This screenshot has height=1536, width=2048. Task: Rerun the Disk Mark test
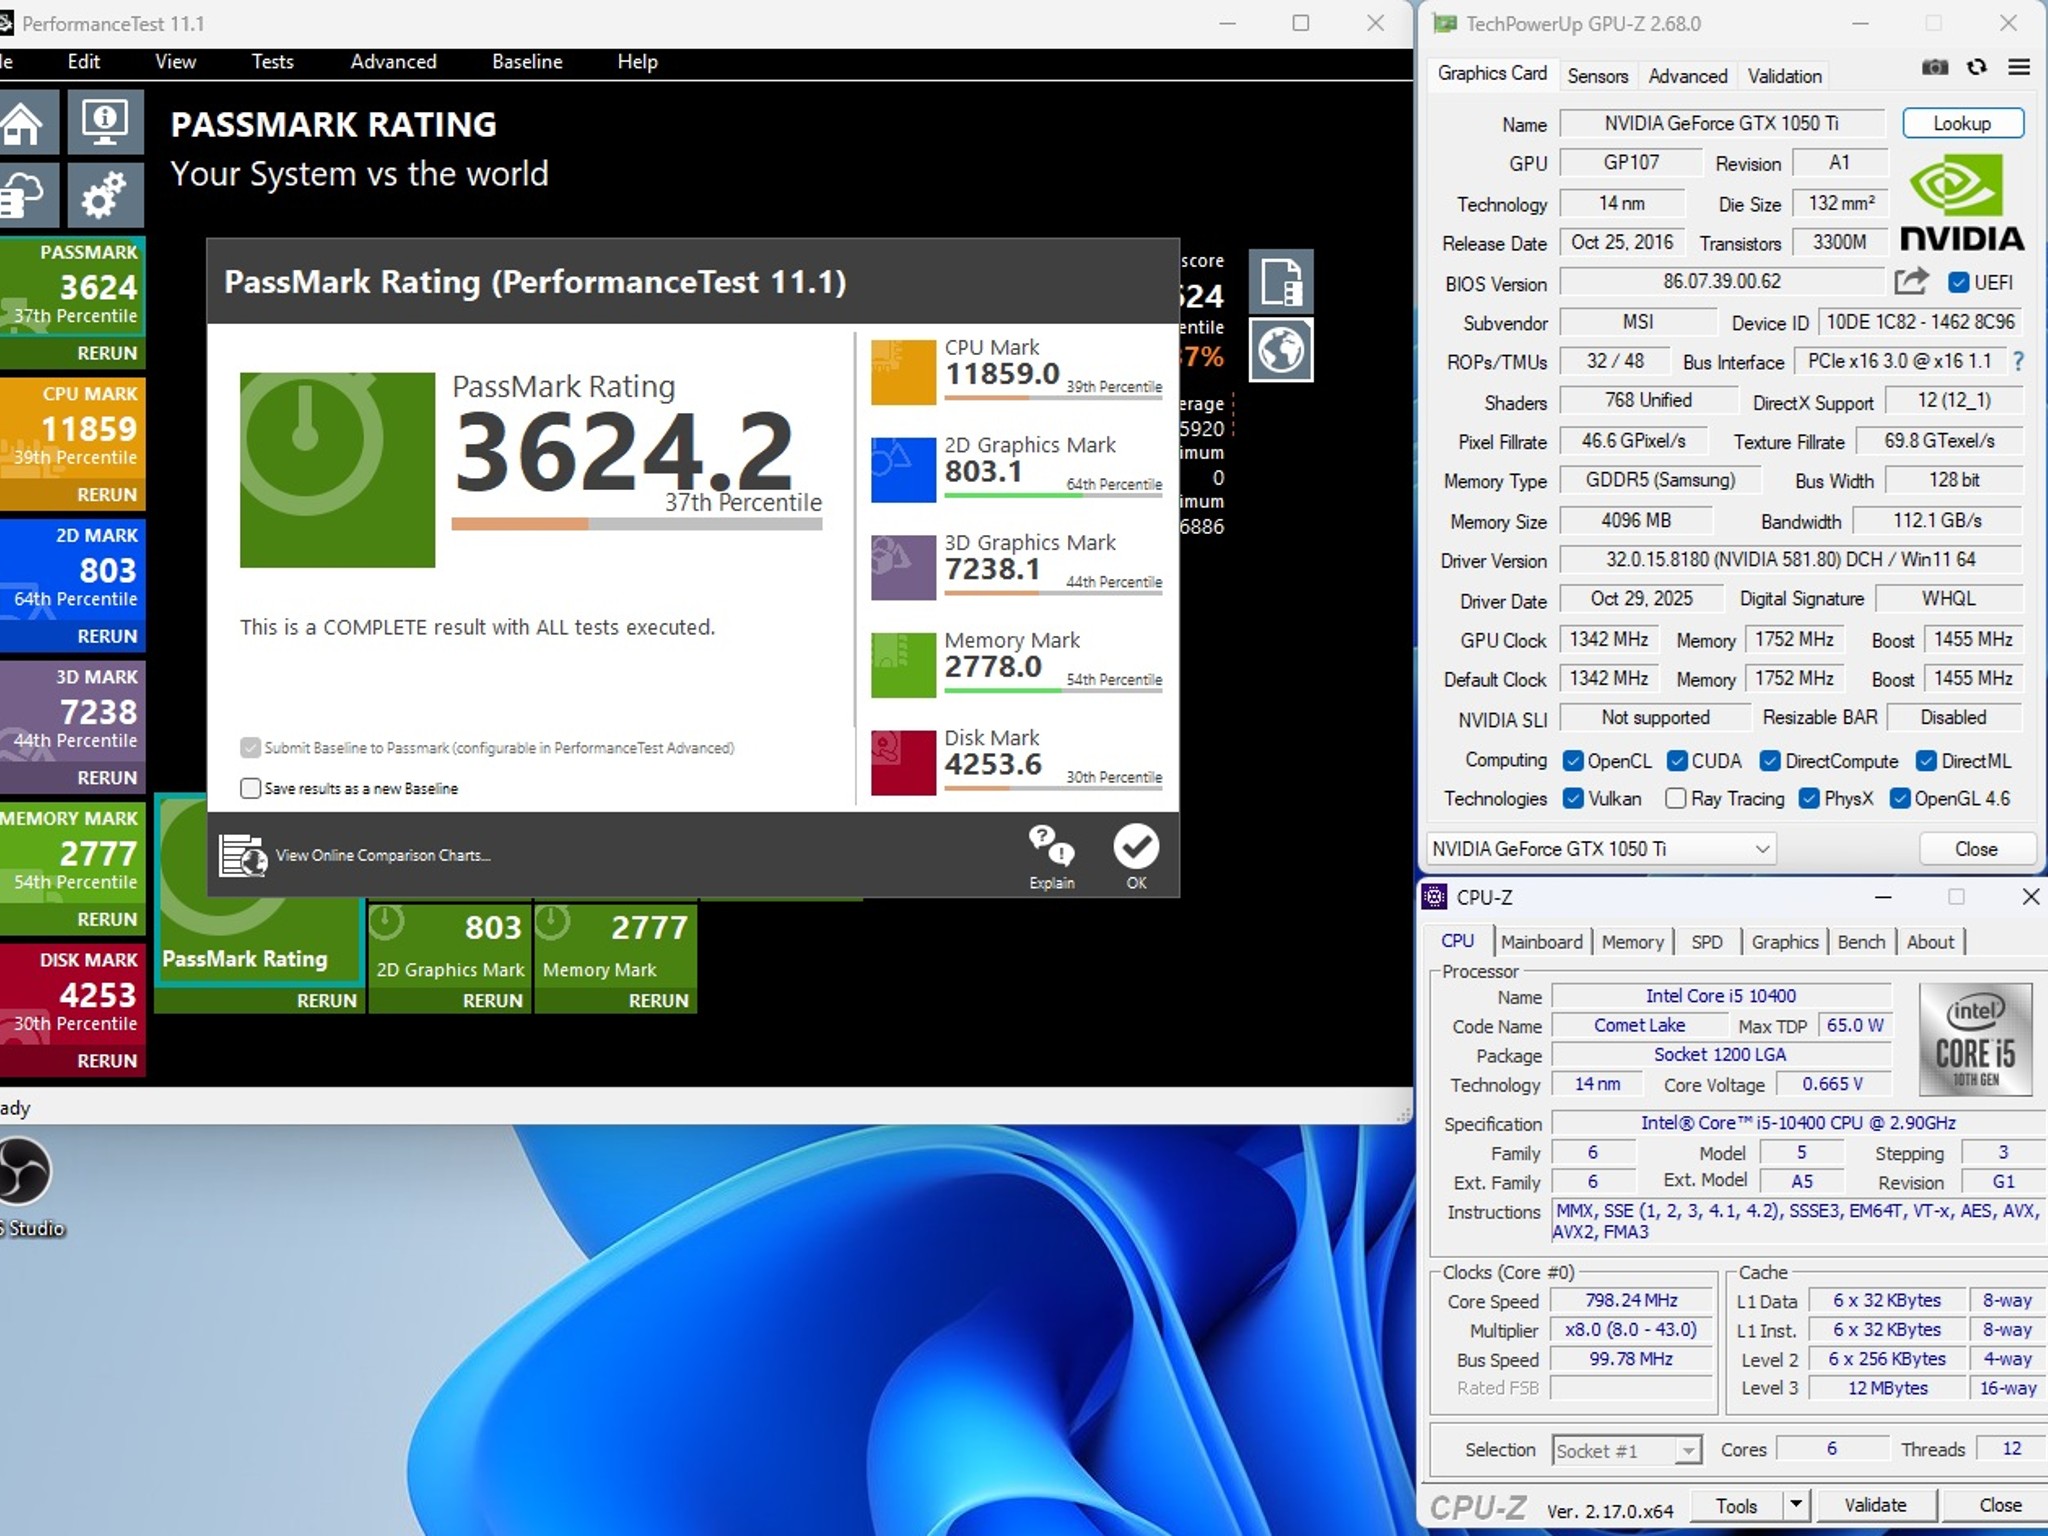[107, 1061]
